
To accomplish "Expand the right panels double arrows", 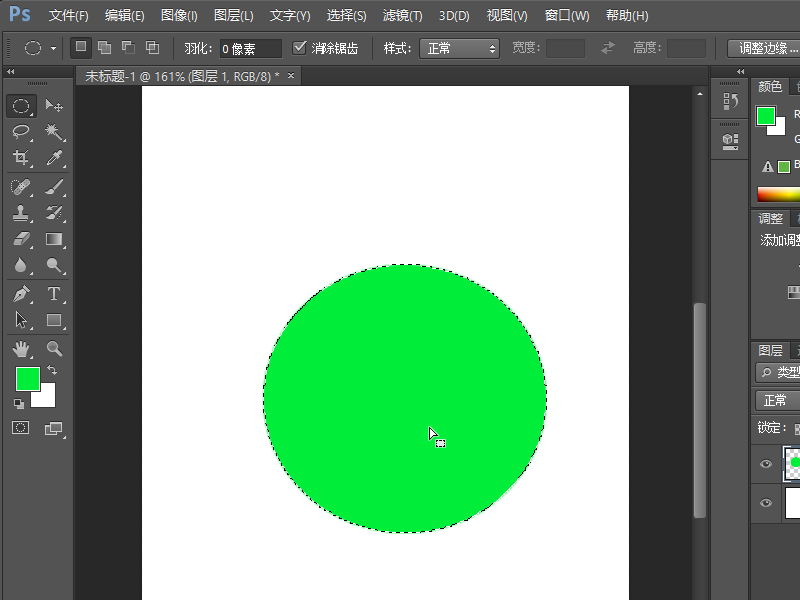I will pyautogui.click(x=741, y=71).
